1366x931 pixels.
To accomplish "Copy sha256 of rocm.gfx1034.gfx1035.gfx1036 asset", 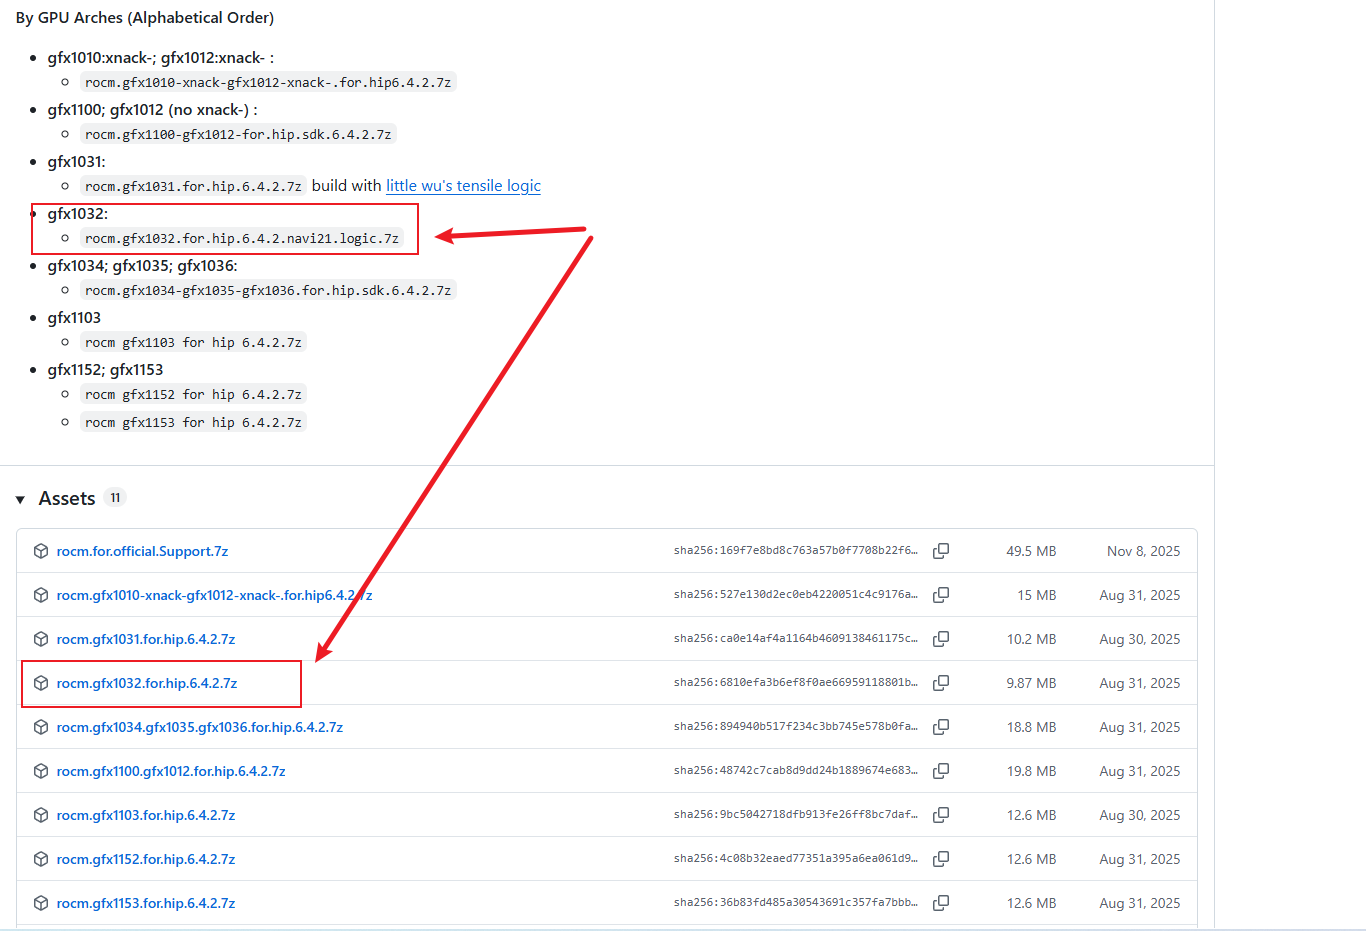I will click(x=941, y=727).
